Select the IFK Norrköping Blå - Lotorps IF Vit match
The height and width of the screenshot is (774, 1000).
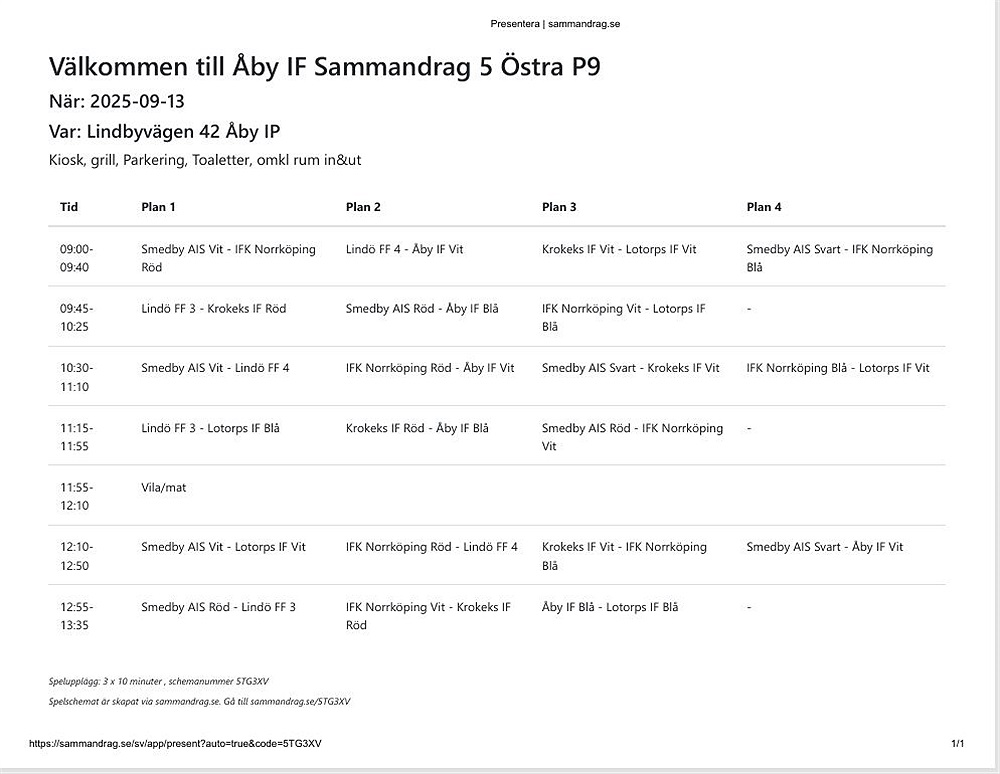838,368
